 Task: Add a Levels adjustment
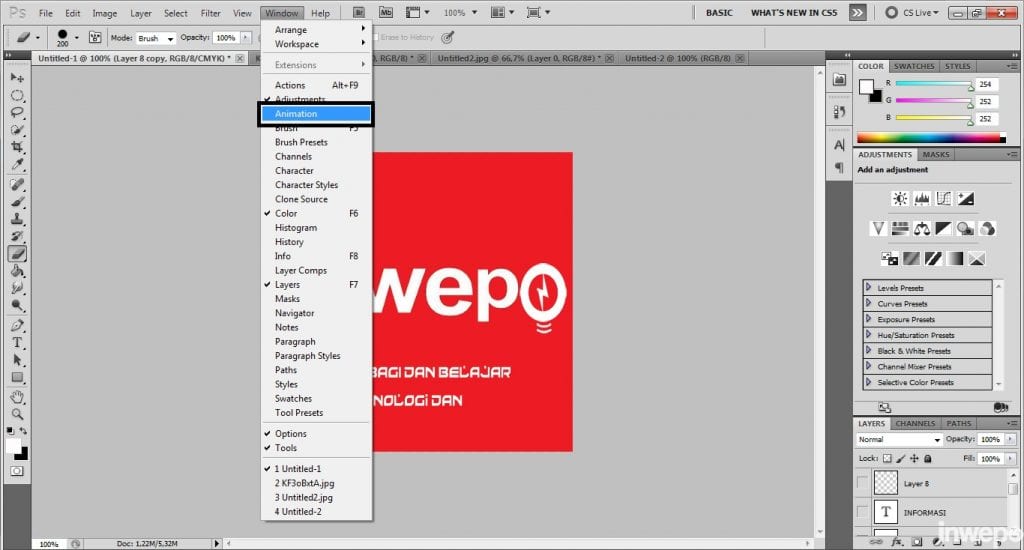(x=922, y=199)
